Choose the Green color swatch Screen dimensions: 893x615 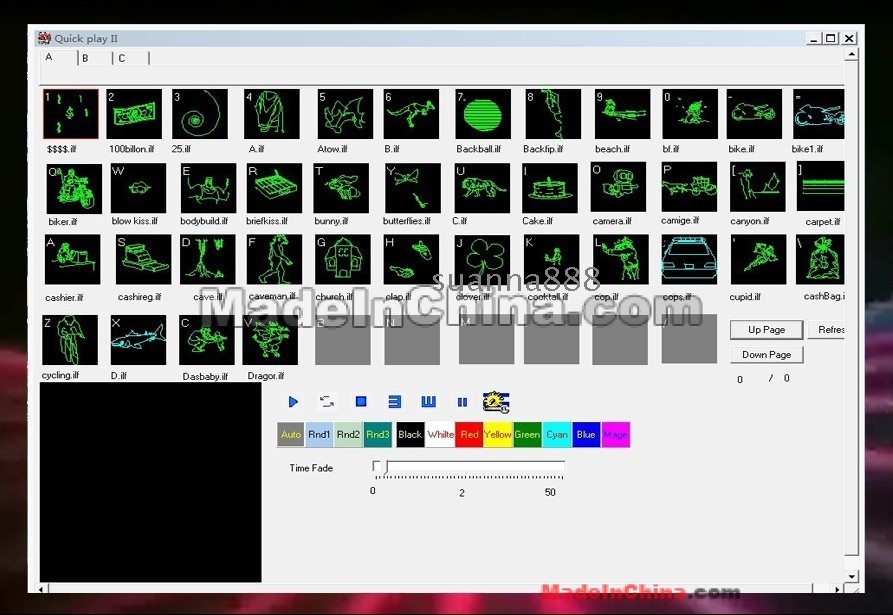(x=527, y=434)
